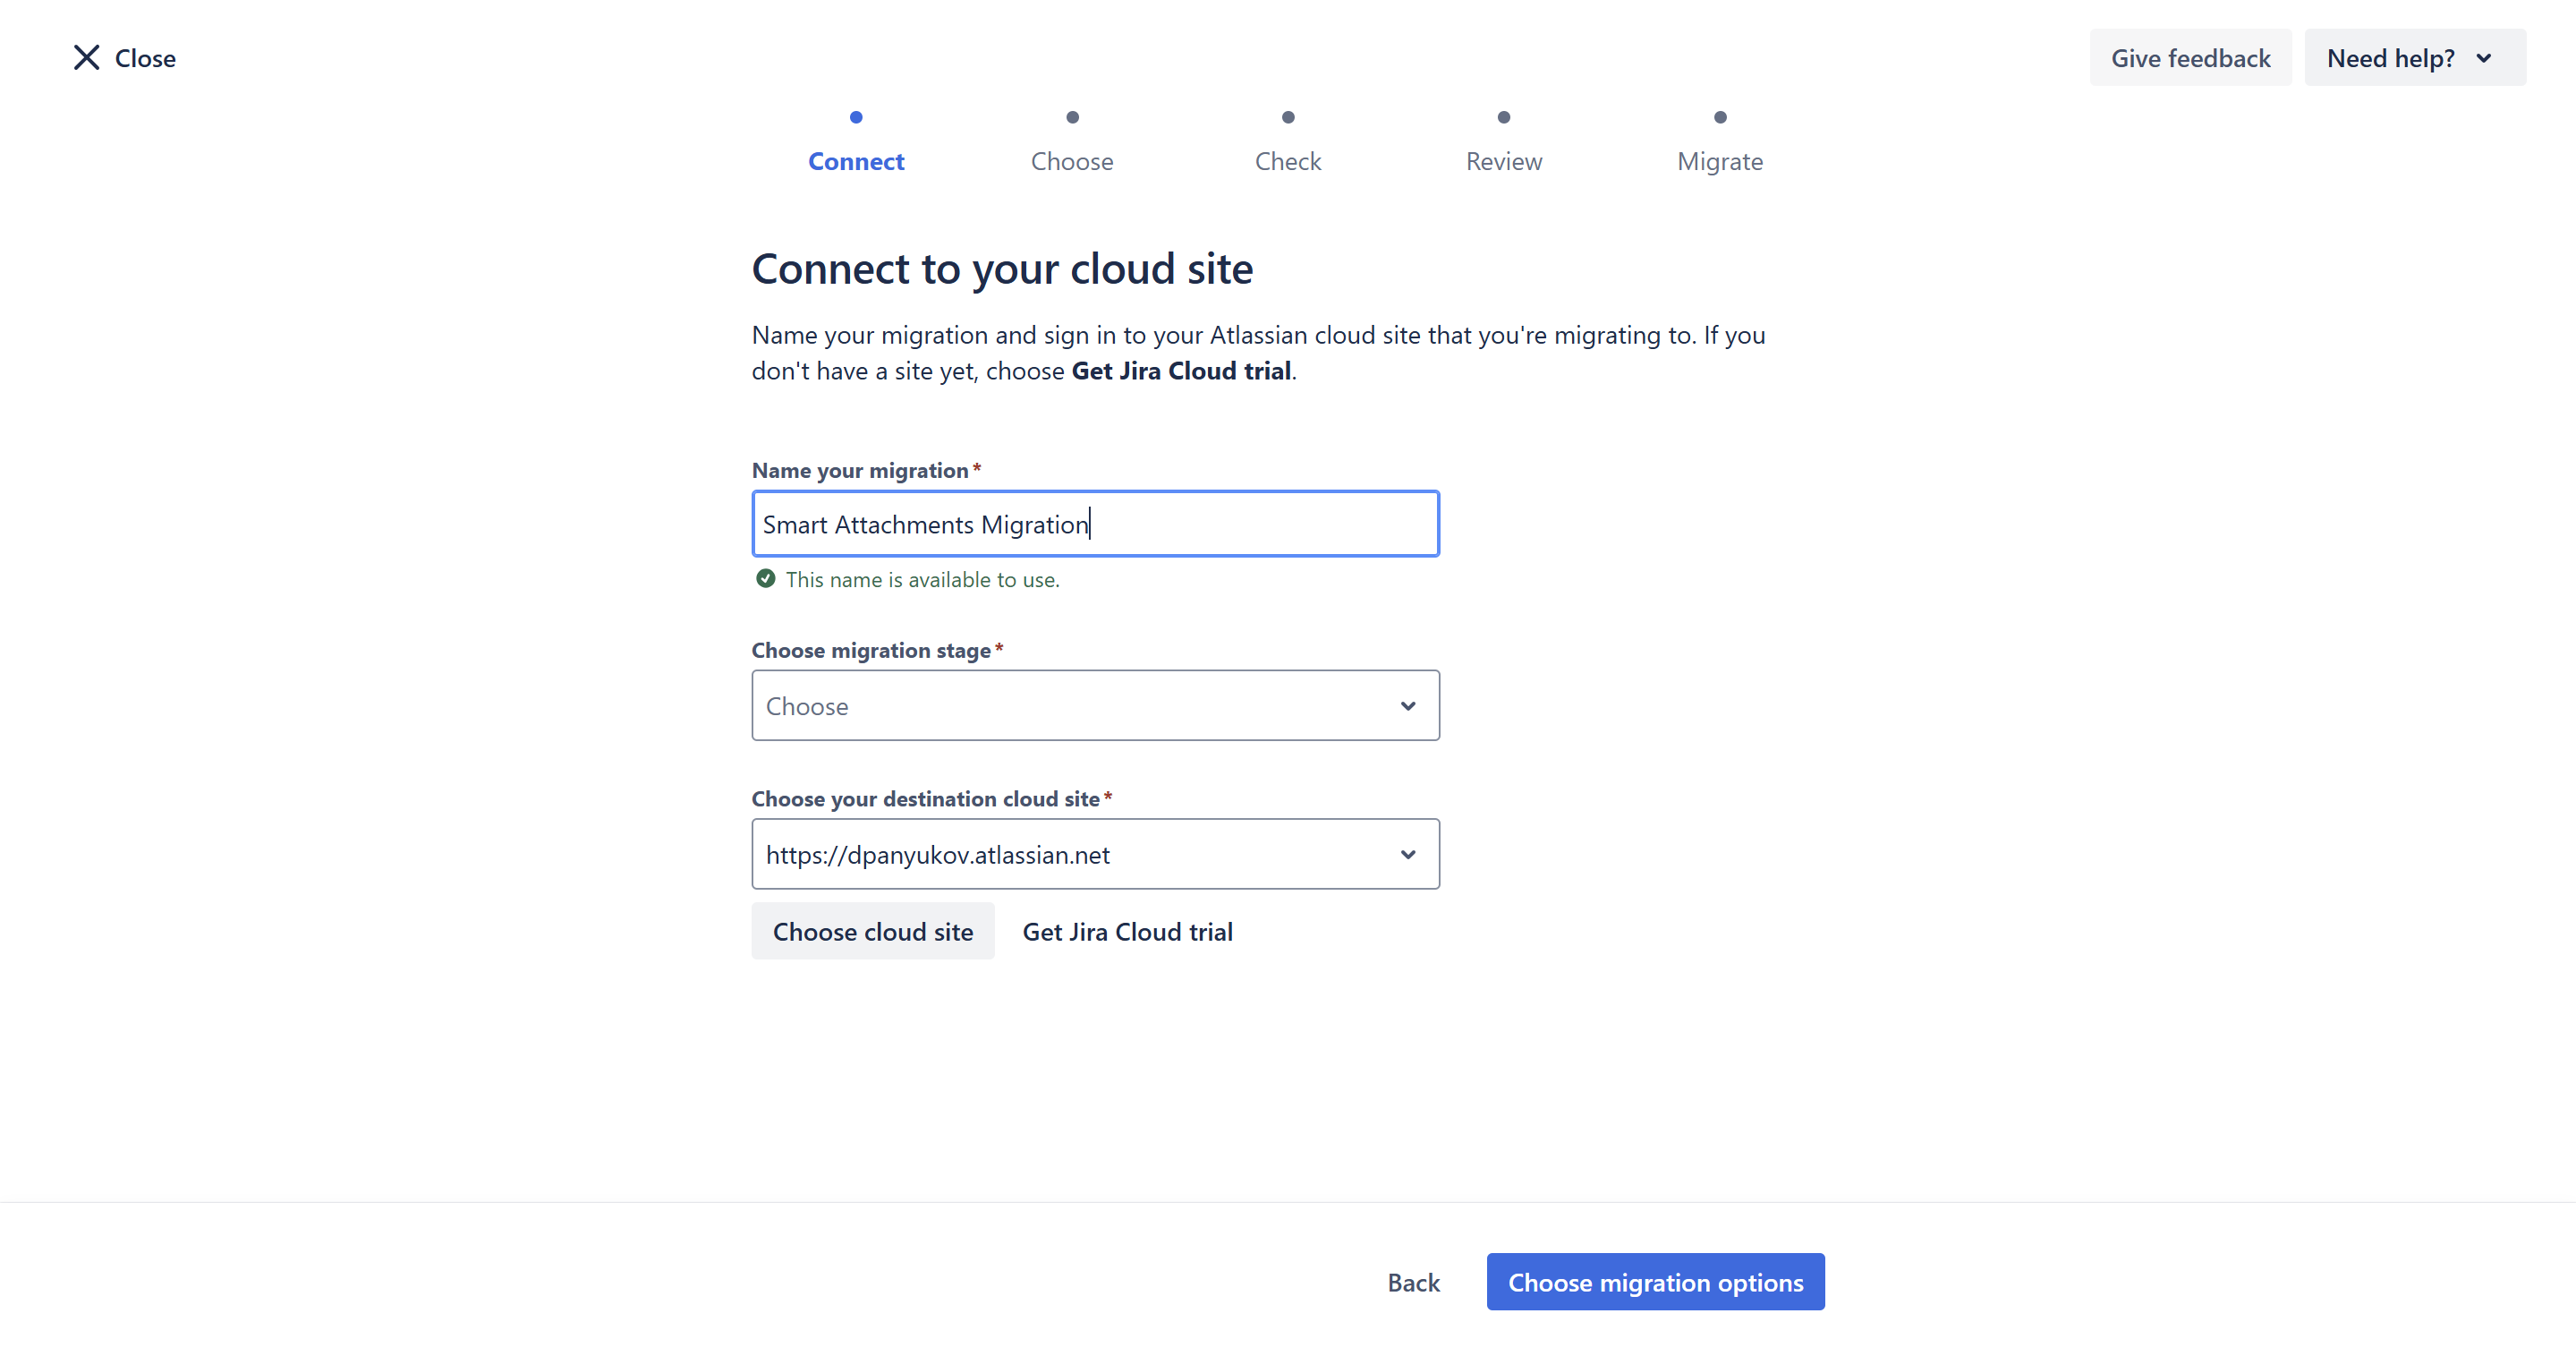Expand the Need help? chevron
The height and width of the screenshot is (1356, 2576).
pyautogui.click(x=2484, y=58)
